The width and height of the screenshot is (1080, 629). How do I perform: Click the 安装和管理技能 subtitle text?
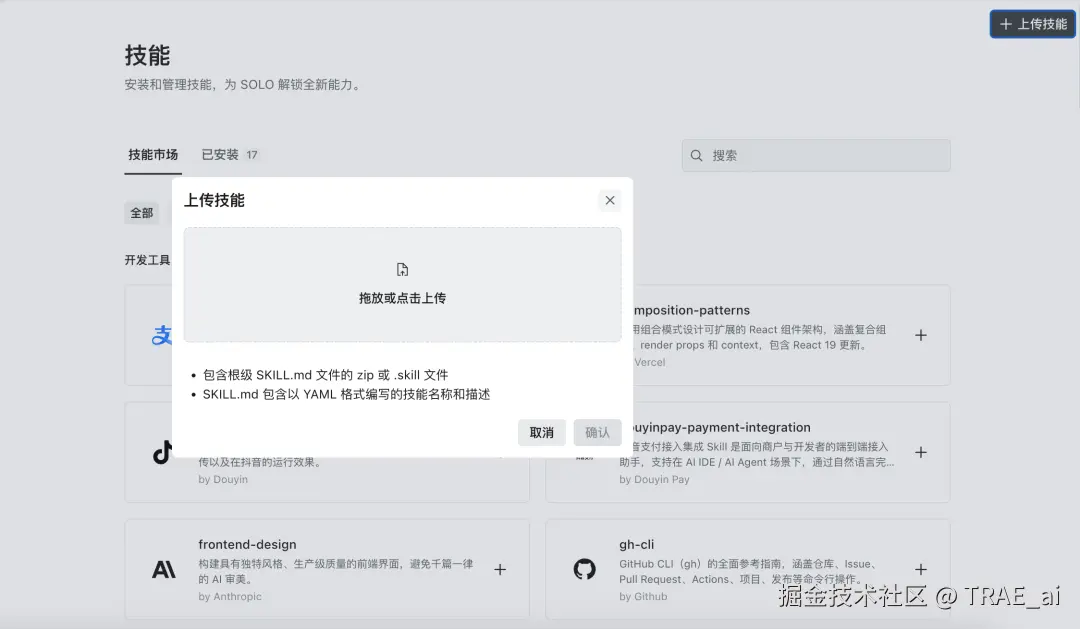click(244, 85)
